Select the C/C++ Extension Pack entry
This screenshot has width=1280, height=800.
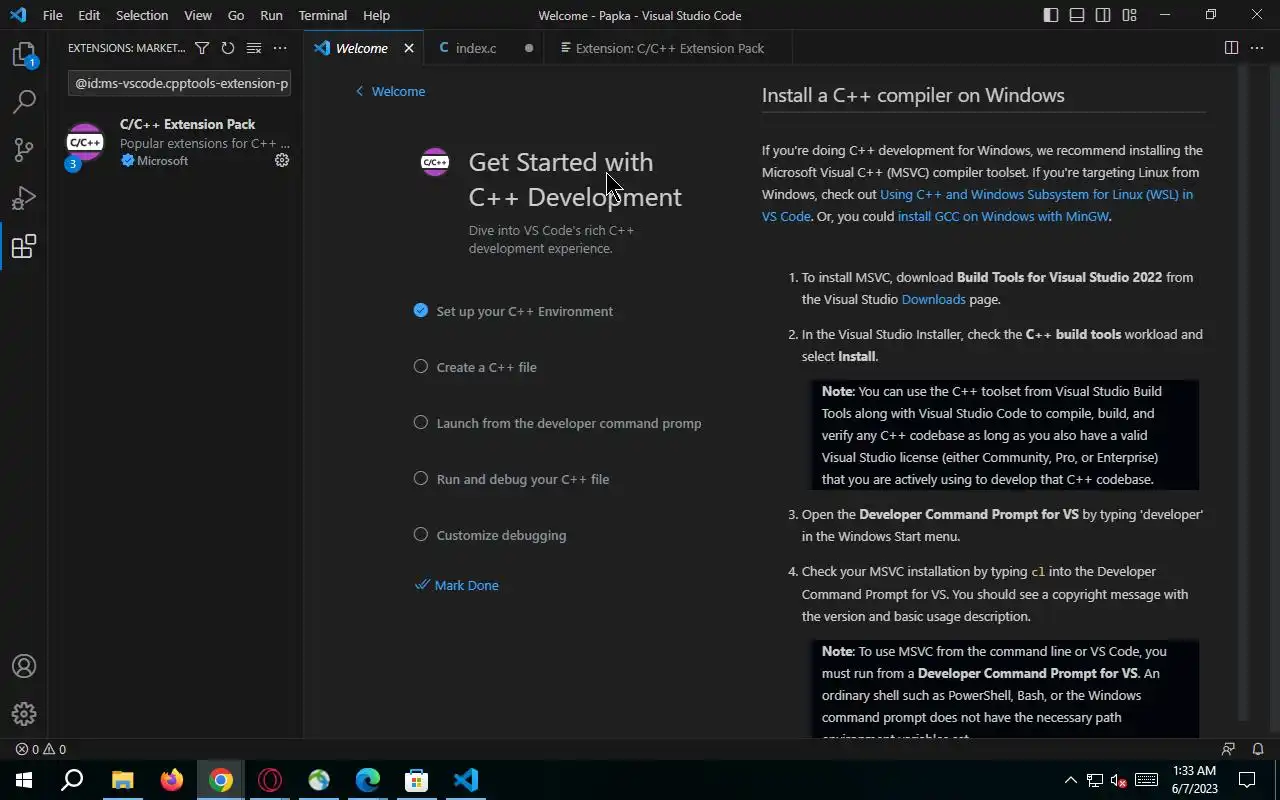(x=176, y=142)
